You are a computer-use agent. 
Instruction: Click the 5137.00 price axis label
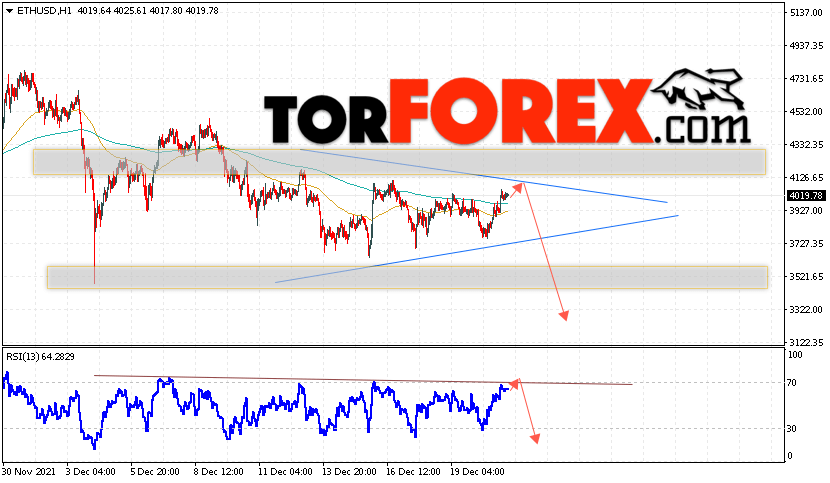806,13
